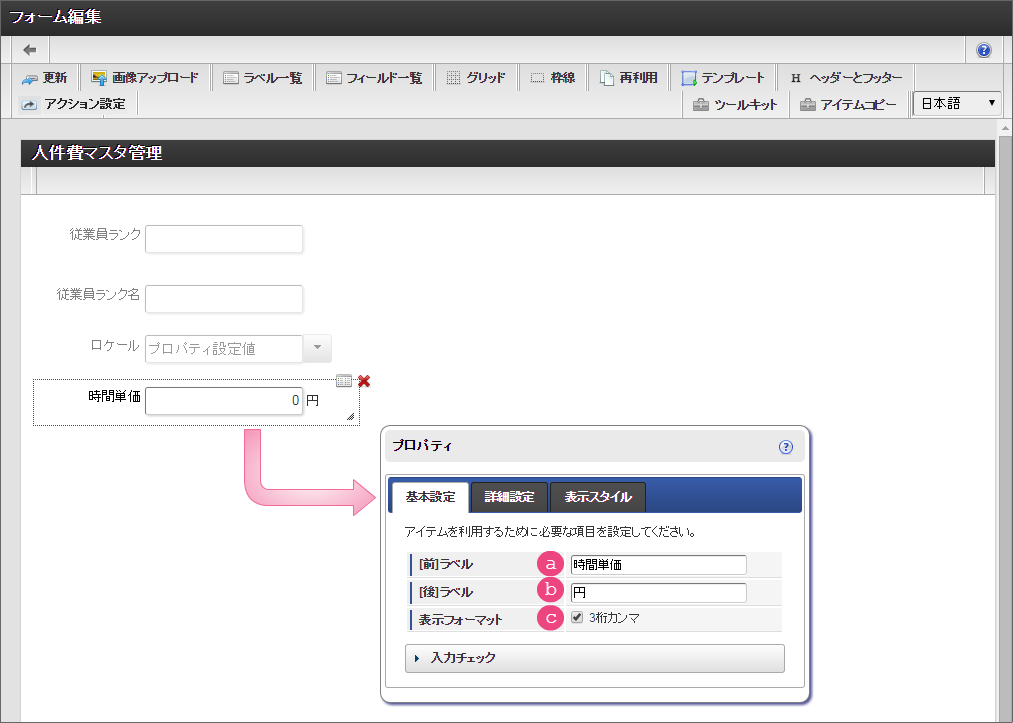Click the back arrow icon

pos(30,50)
